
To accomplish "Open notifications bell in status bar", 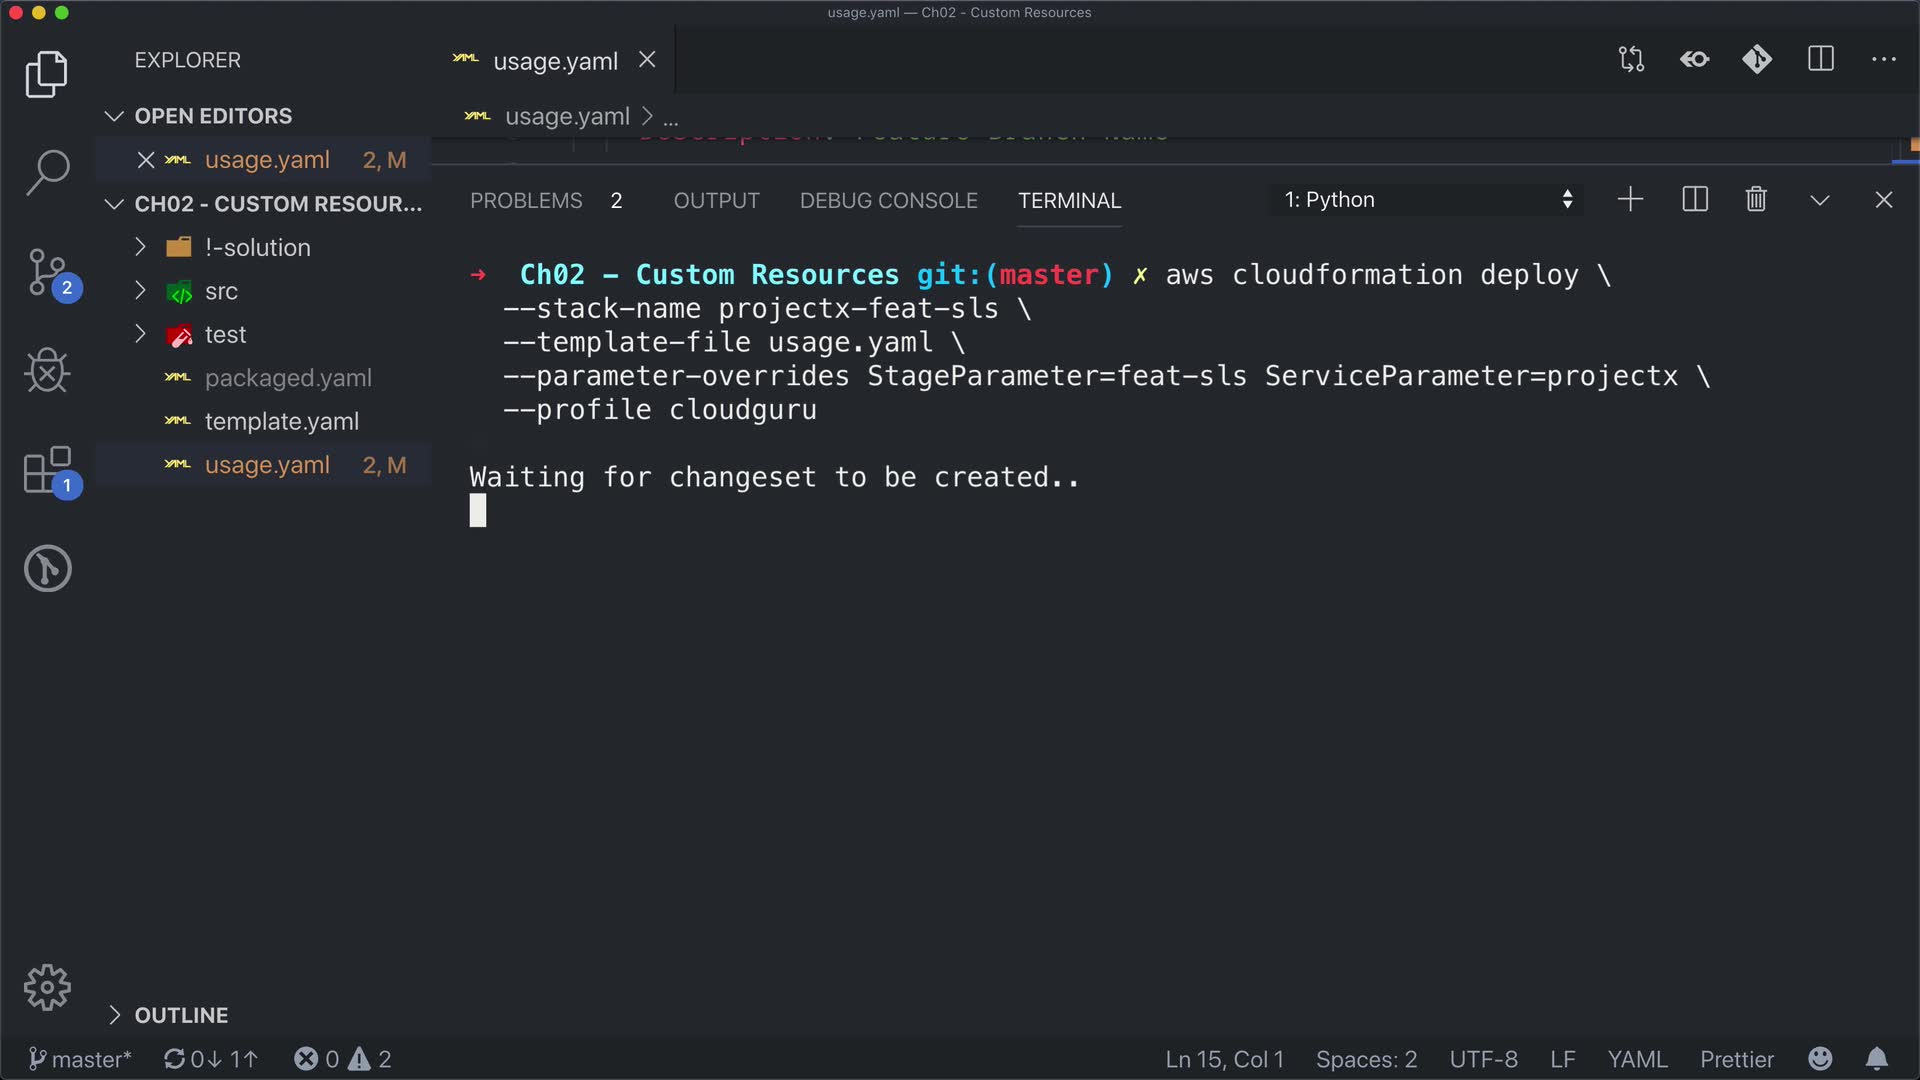I will [1877, 1059].
